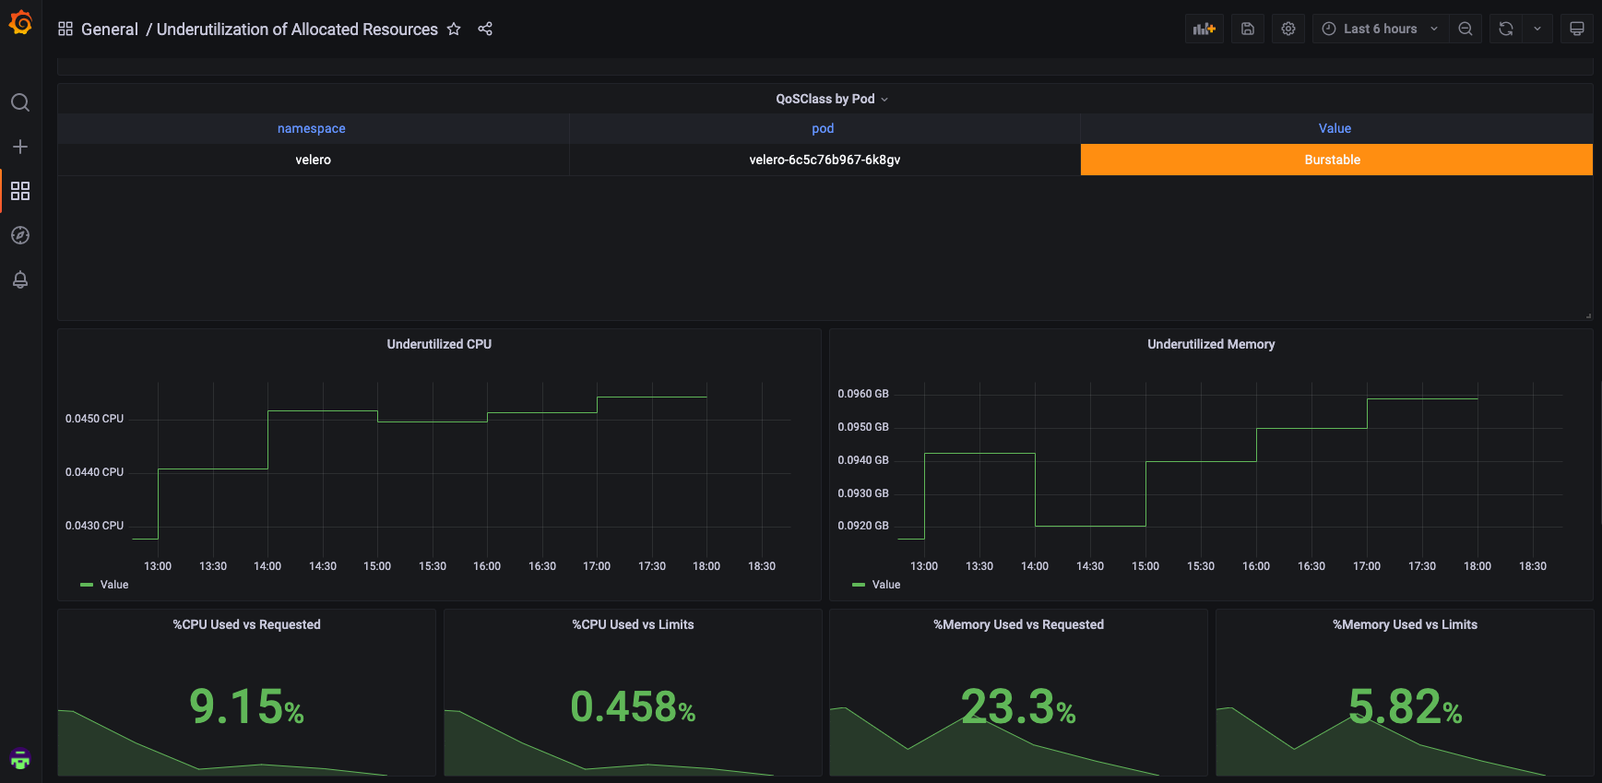Sort table by Value column
The image size is (1602, 783).
point(1335,128)
